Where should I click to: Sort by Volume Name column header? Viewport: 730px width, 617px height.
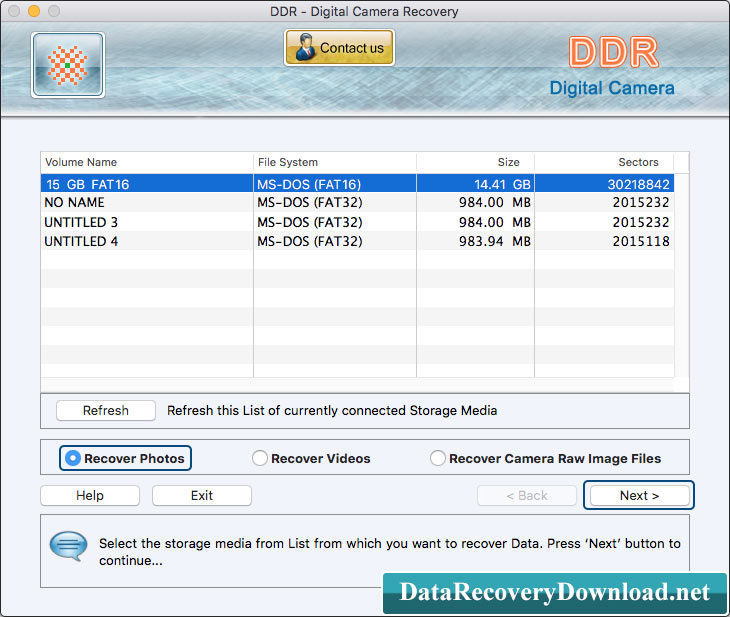(147, 162)
